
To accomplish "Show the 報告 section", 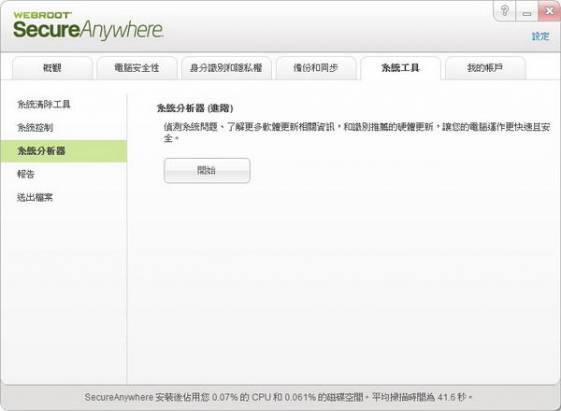I will point(26,174).
